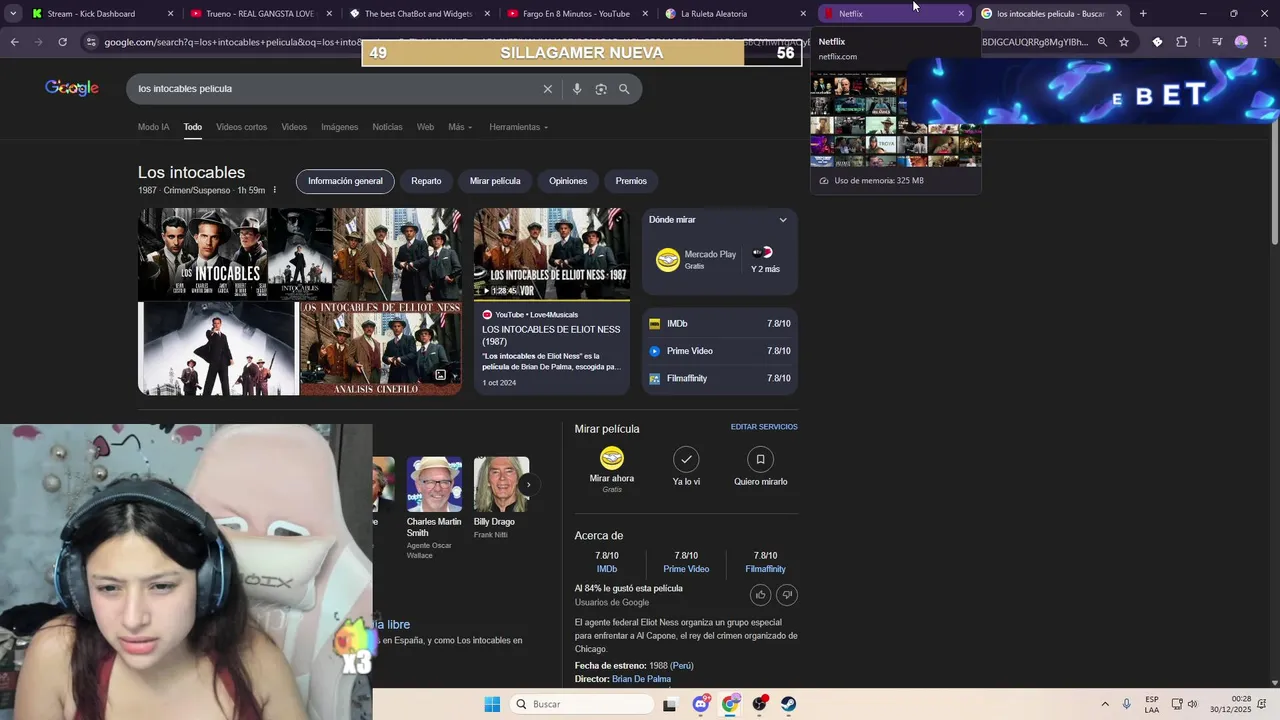
Task: Open OBS from the taskbar
Action: (760, 704)
